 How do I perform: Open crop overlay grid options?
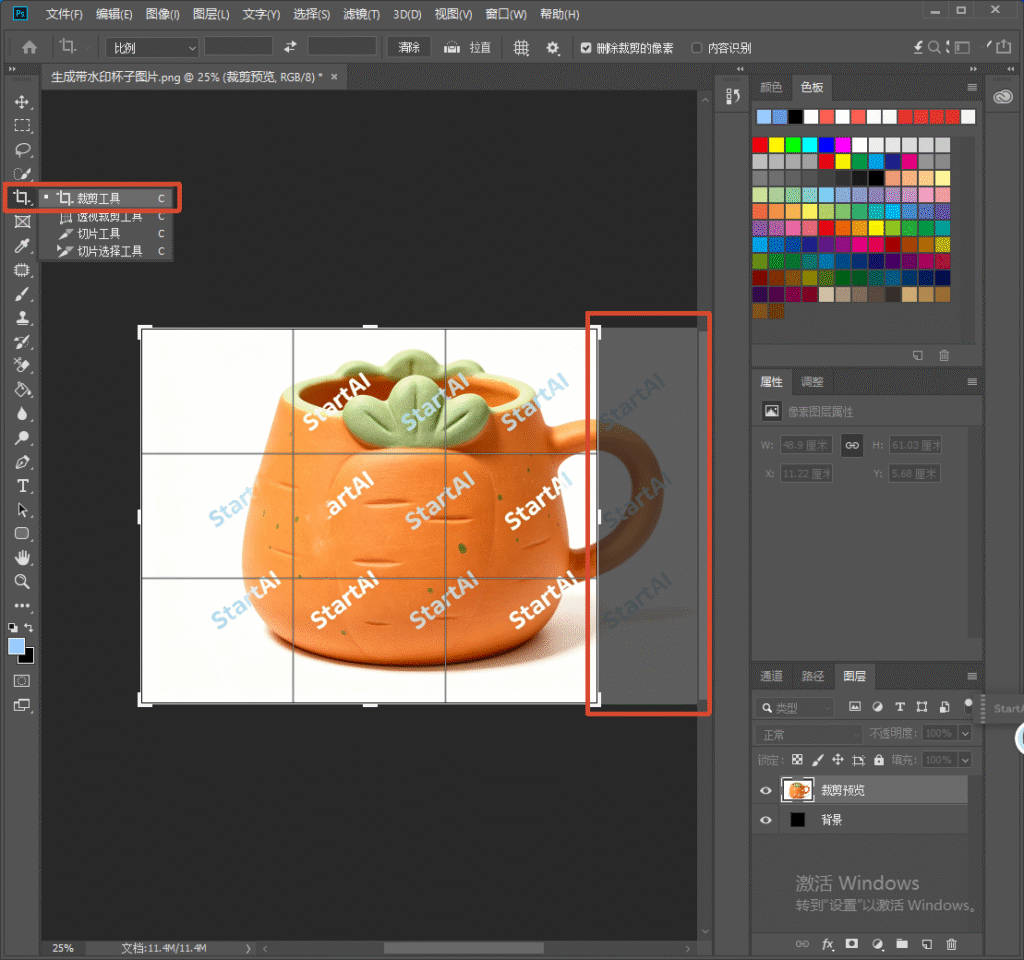coord(520,48)
